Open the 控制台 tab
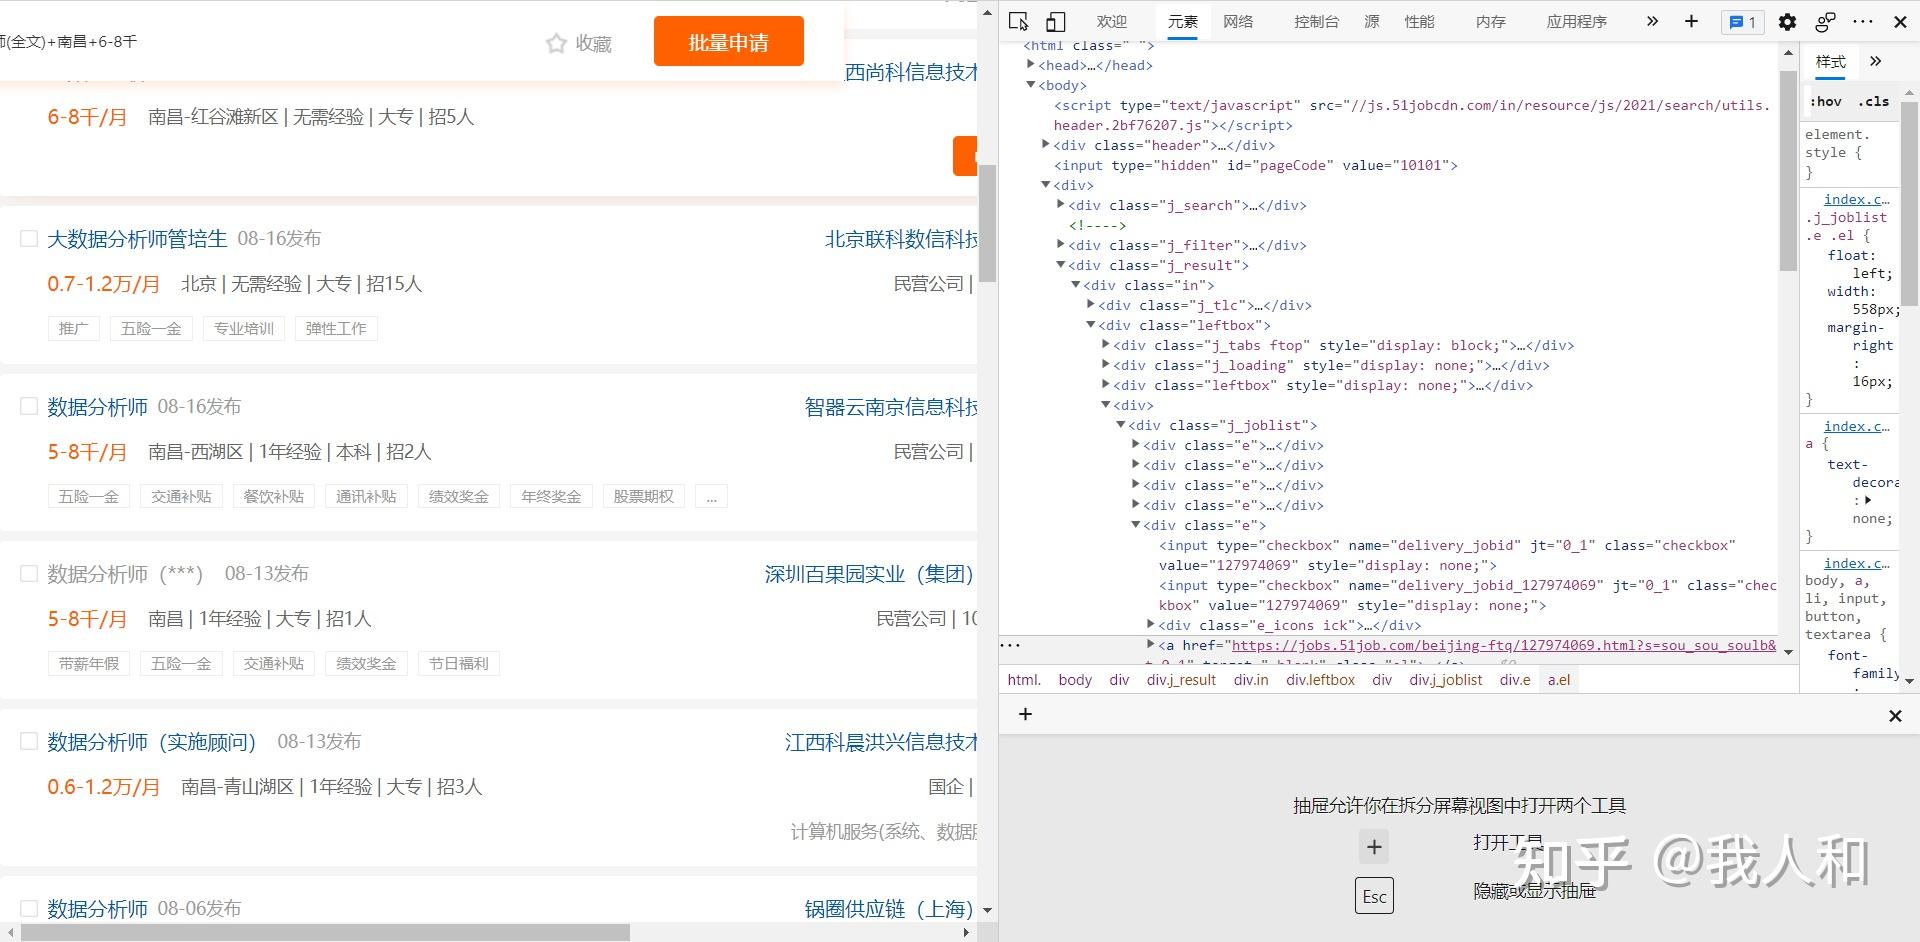Screen dimensions: 1920x942 1316,22
